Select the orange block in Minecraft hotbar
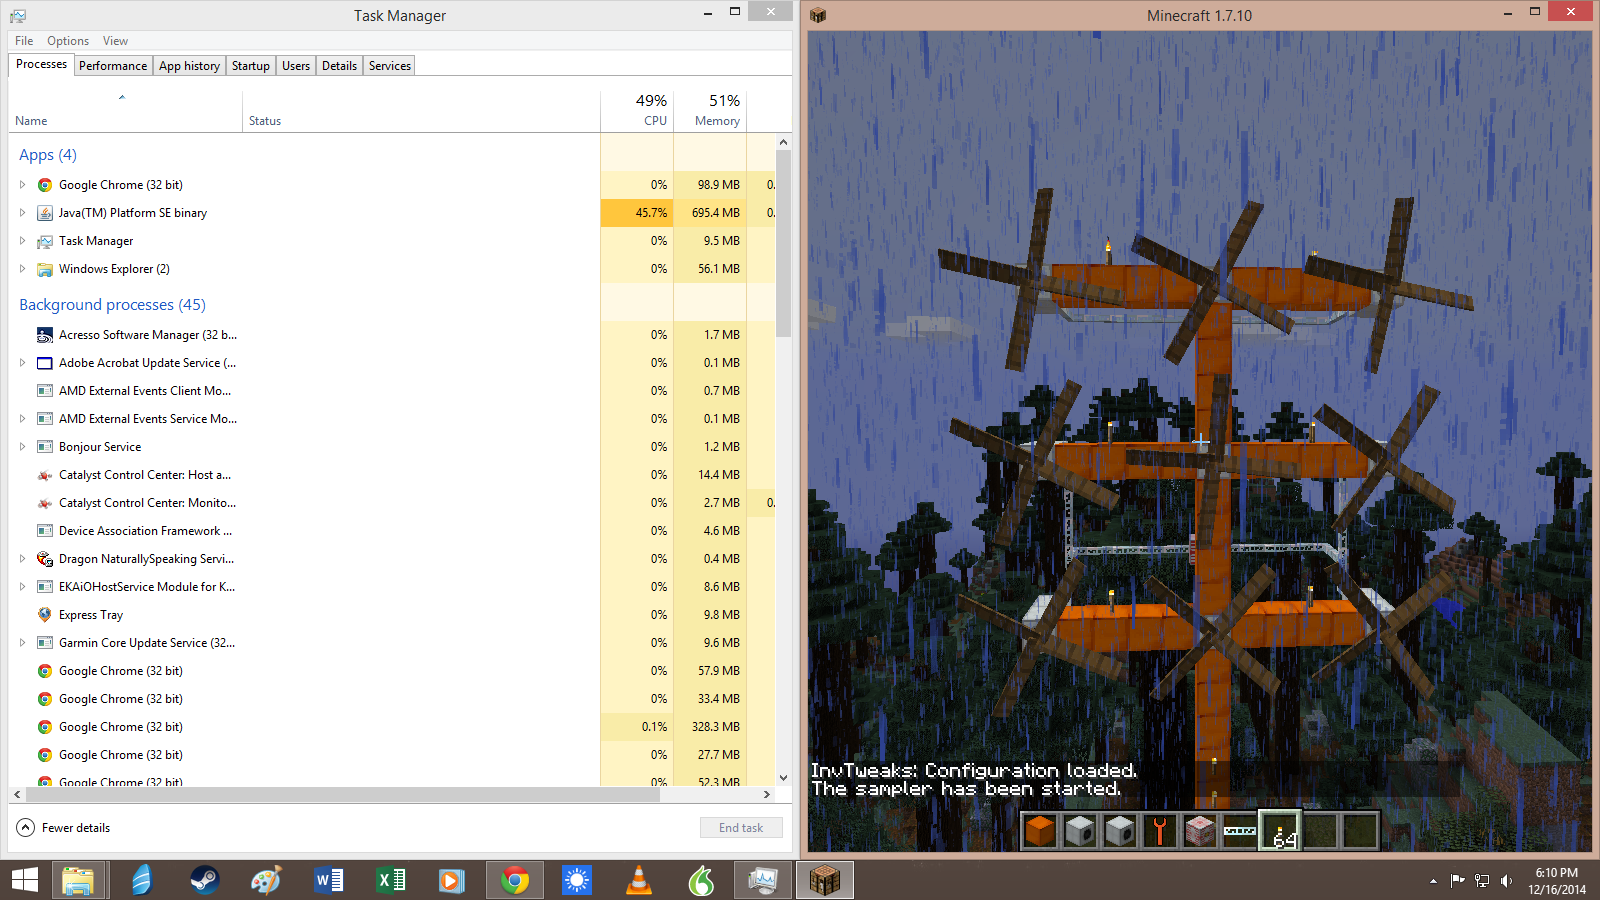Viewport: 1600px width, 900px height. 1040,831
